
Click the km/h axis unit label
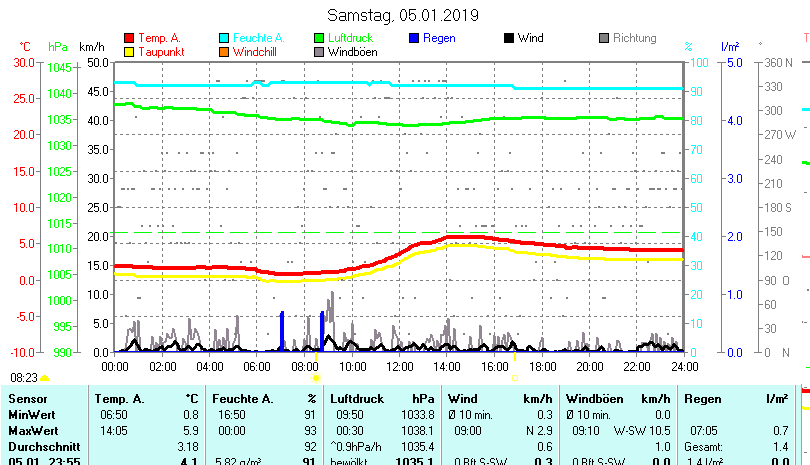click(91, 47)
